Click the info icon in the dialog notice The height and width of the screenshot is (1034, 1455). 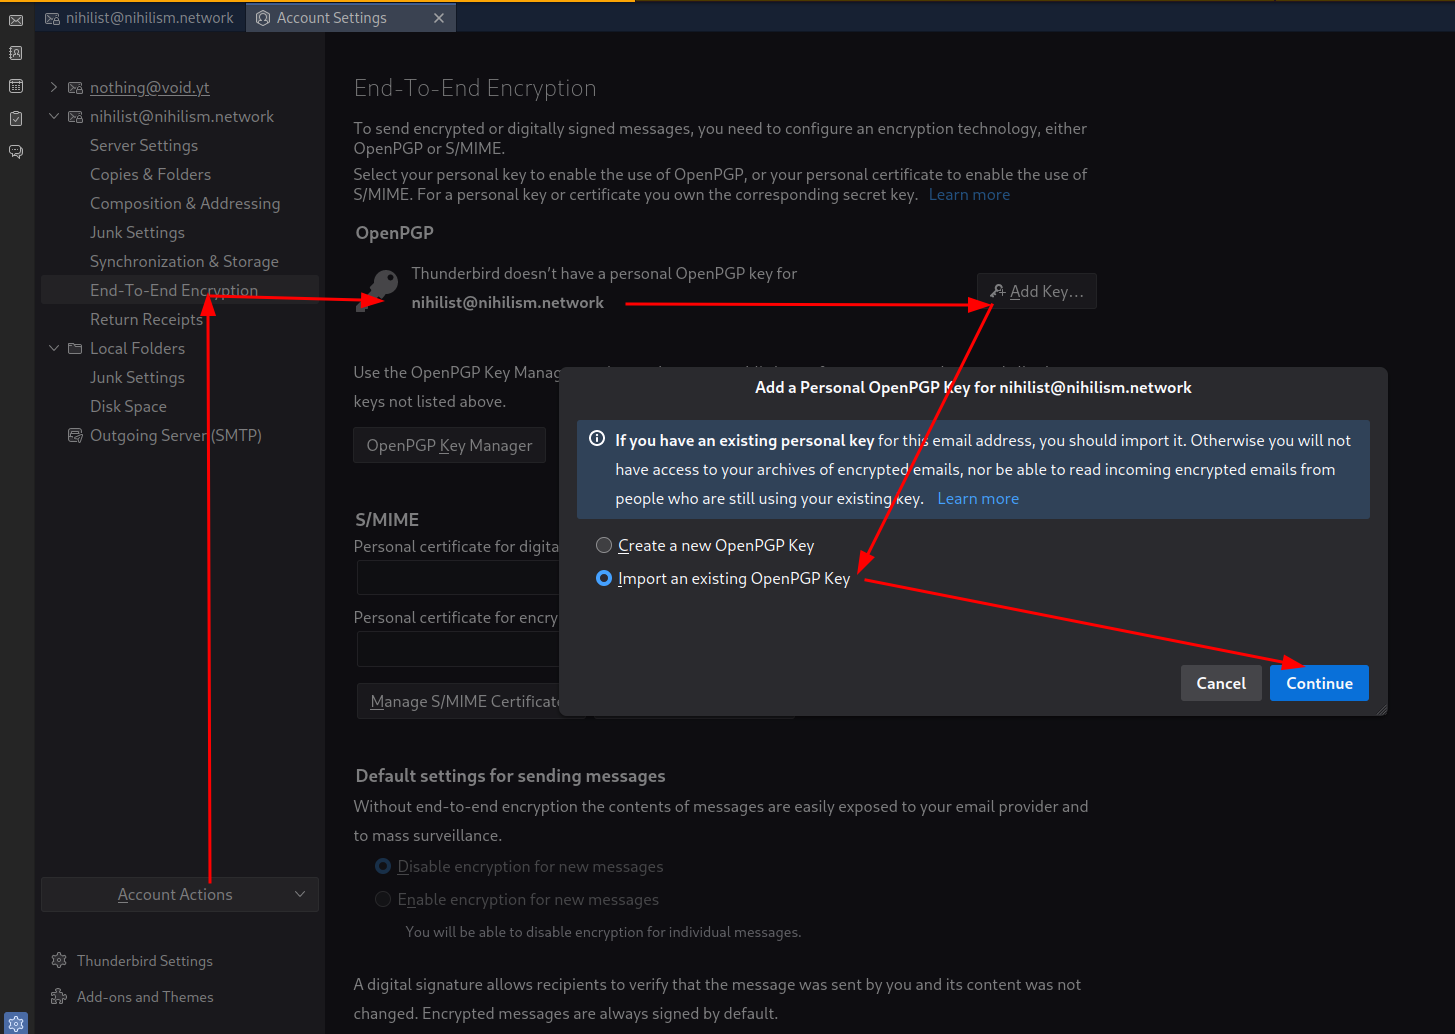(597, 439)
